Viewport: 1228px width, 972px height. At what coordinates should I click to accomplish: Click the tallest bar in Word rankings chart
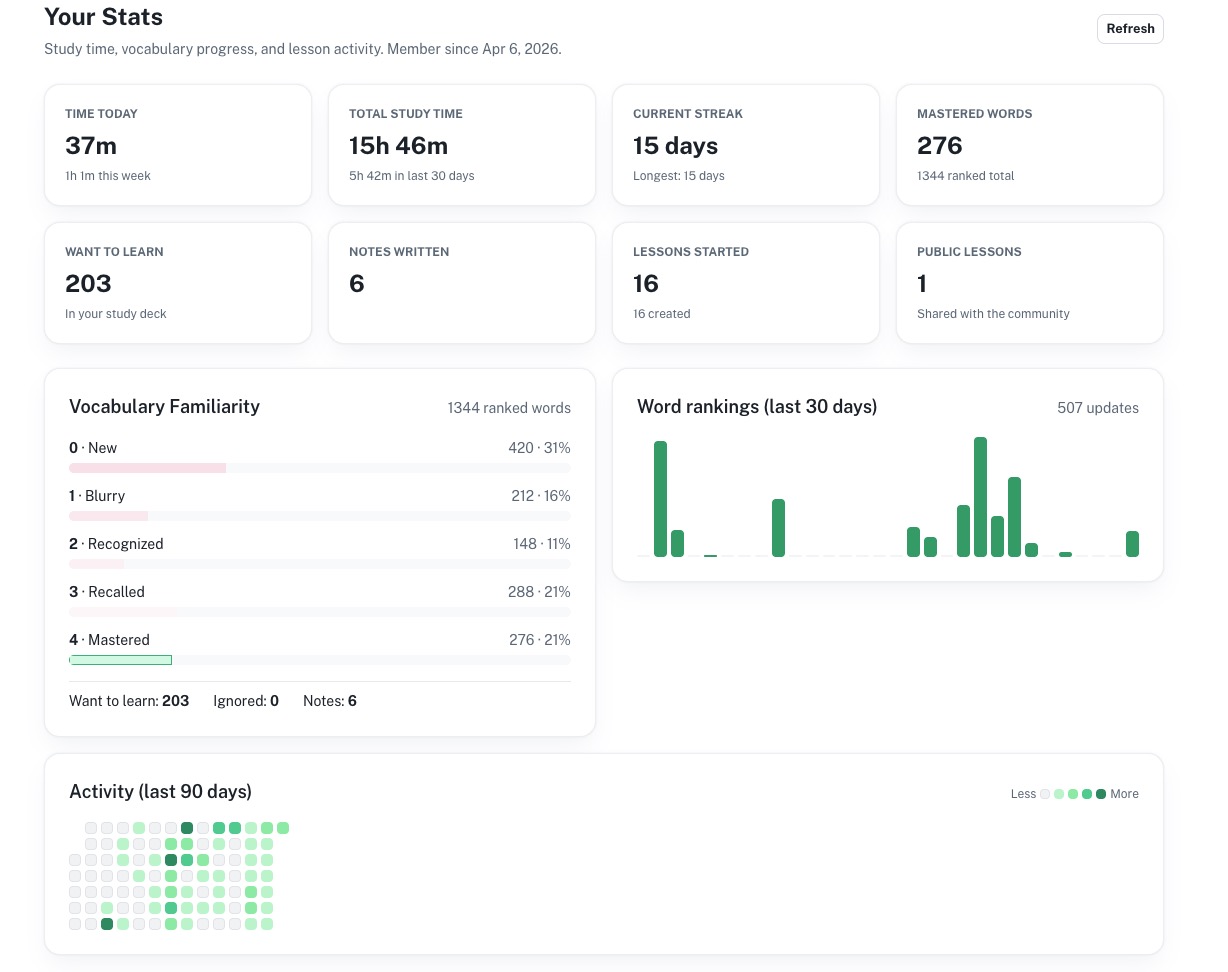980,497
